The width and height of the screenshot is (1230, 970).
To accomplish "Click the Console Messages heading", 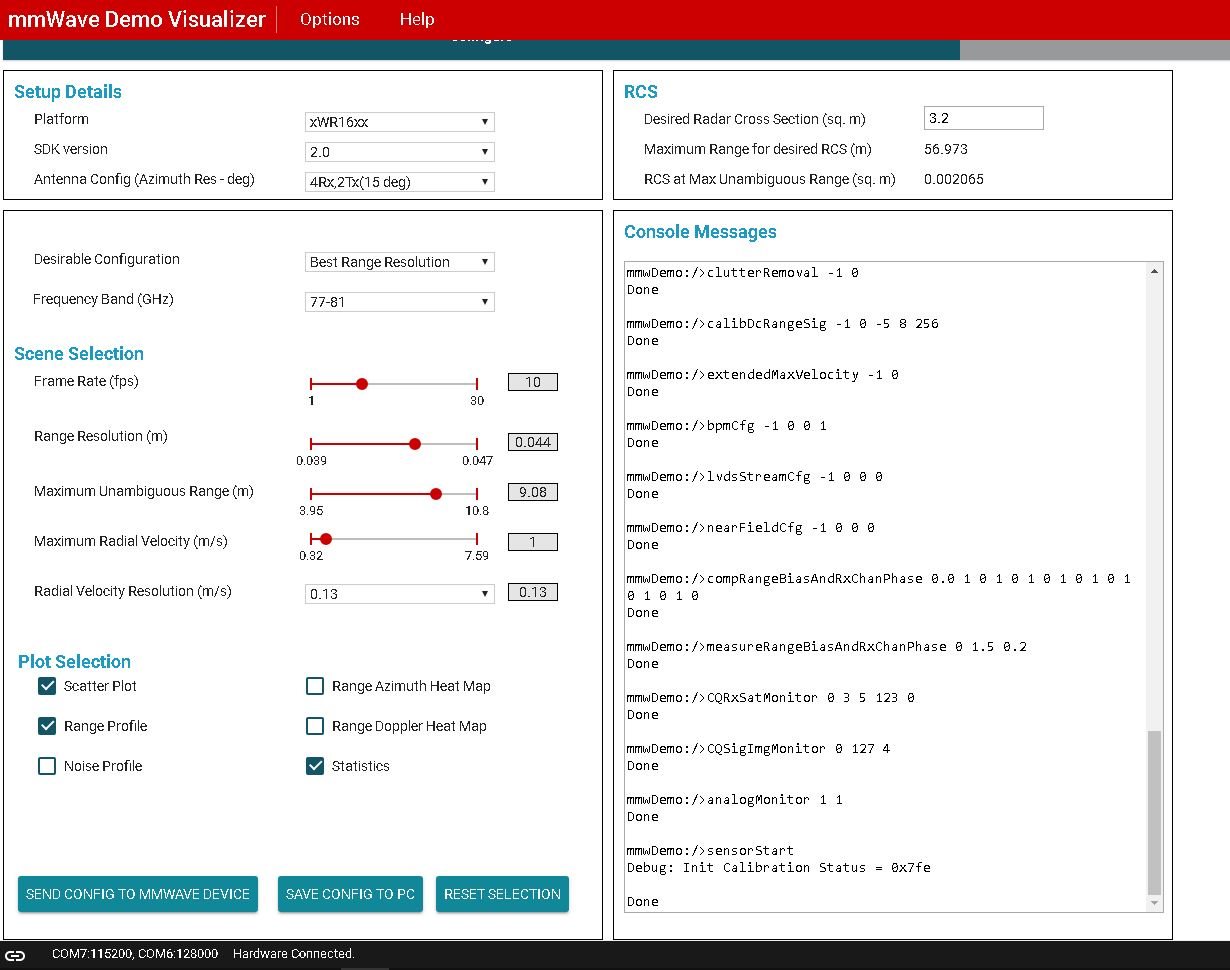I will click(x=700, y=232).
